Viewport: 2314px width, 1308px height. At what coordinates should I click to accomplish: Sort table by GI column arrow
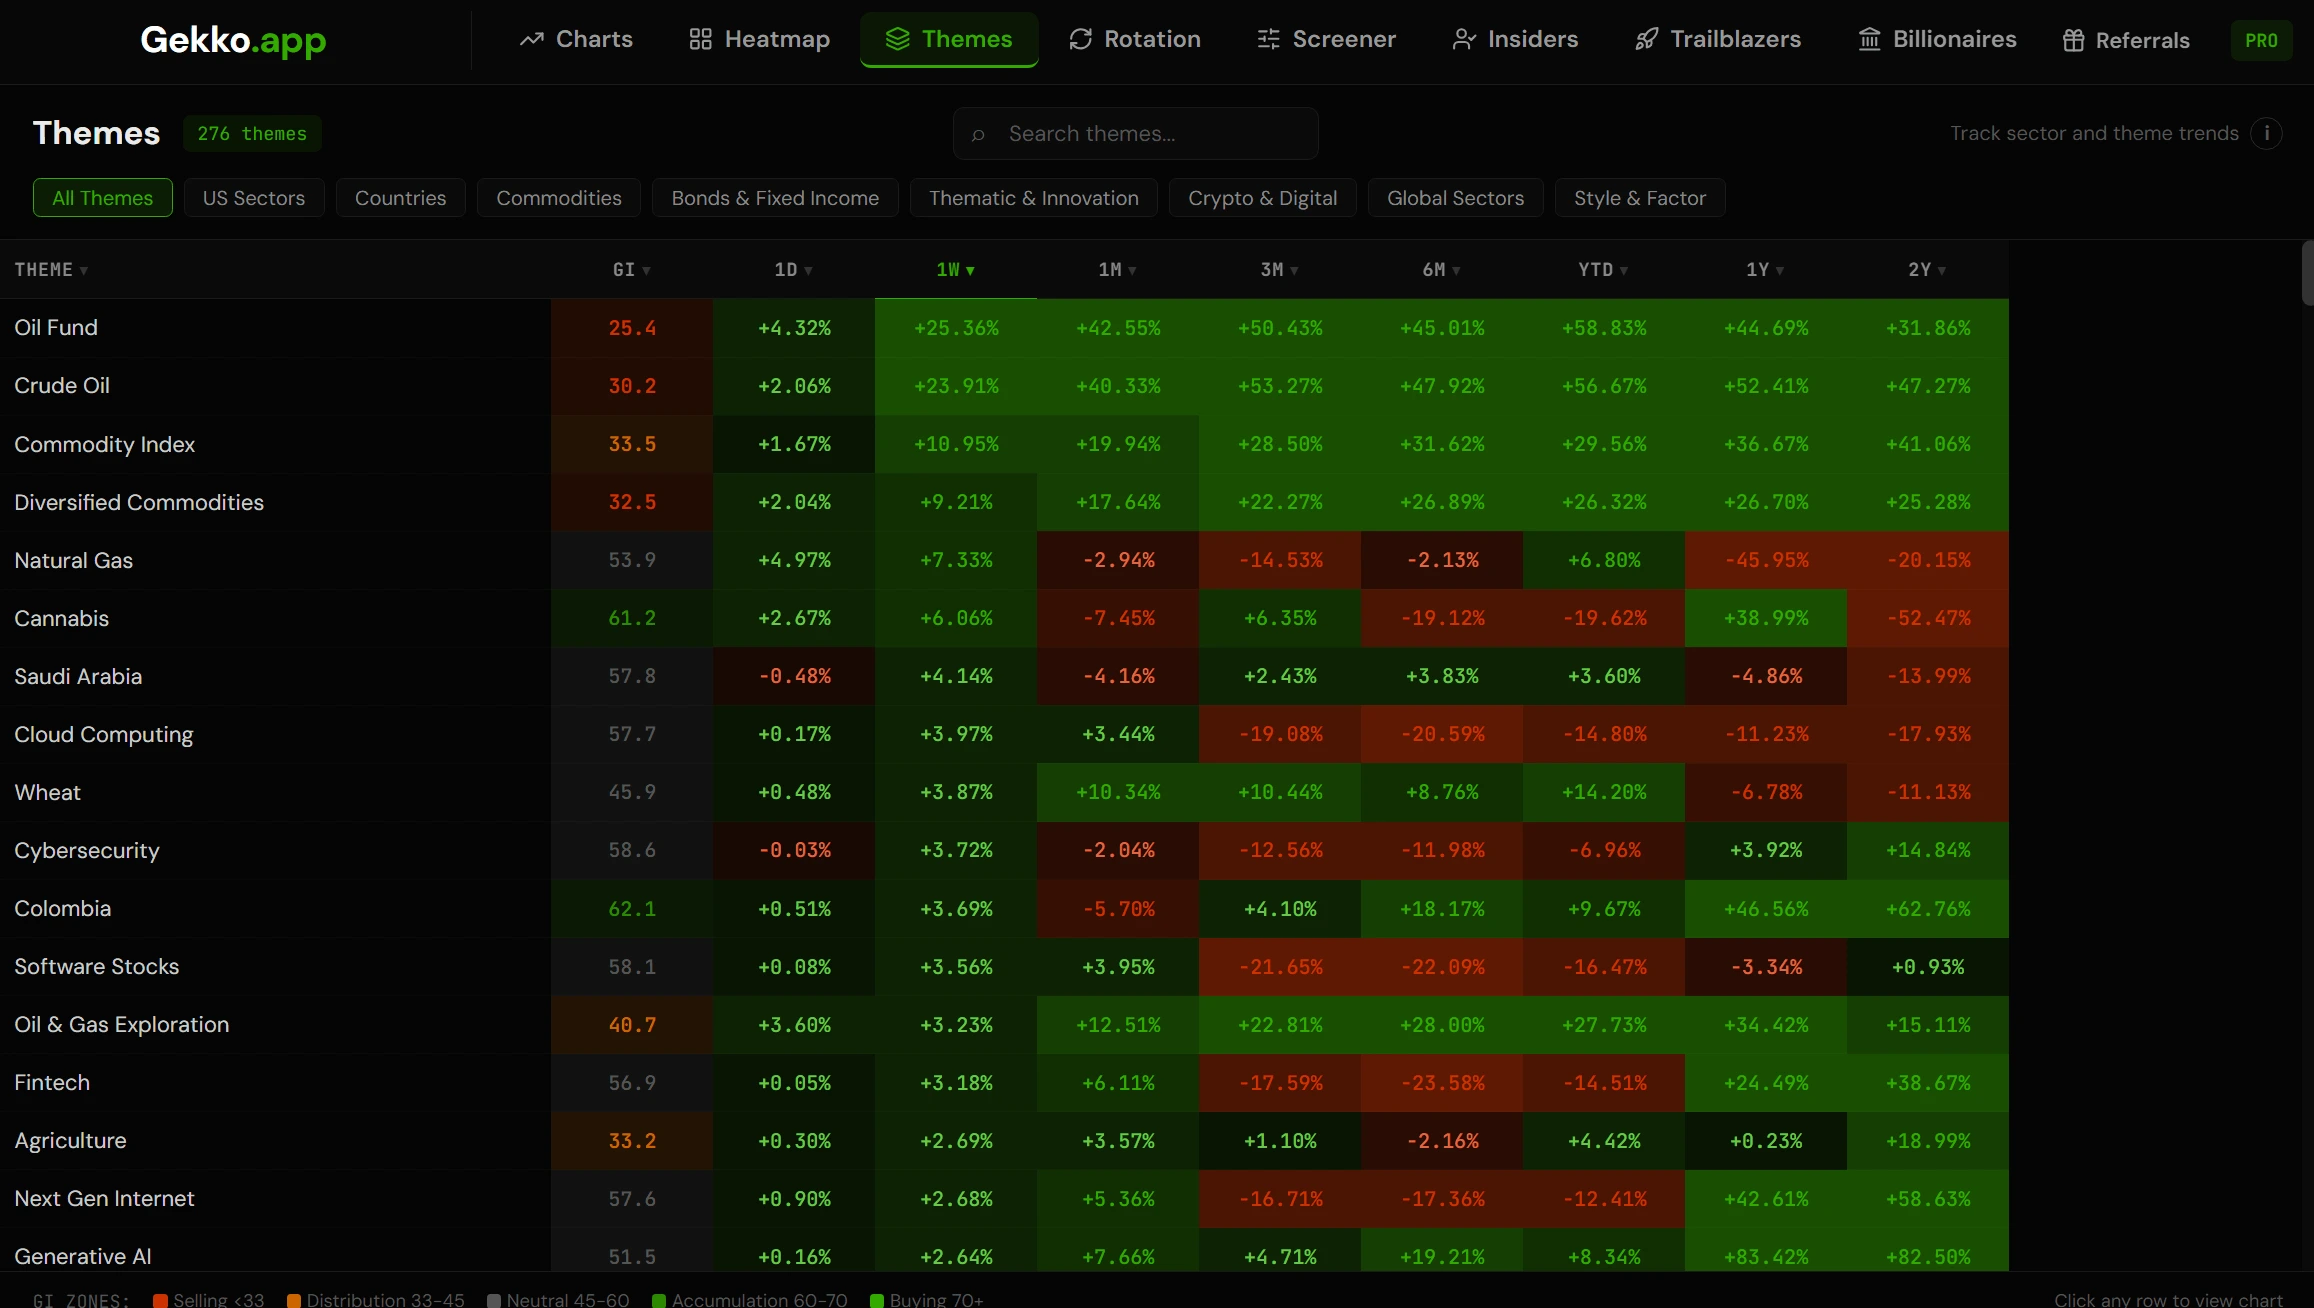(x=646, y=270)
